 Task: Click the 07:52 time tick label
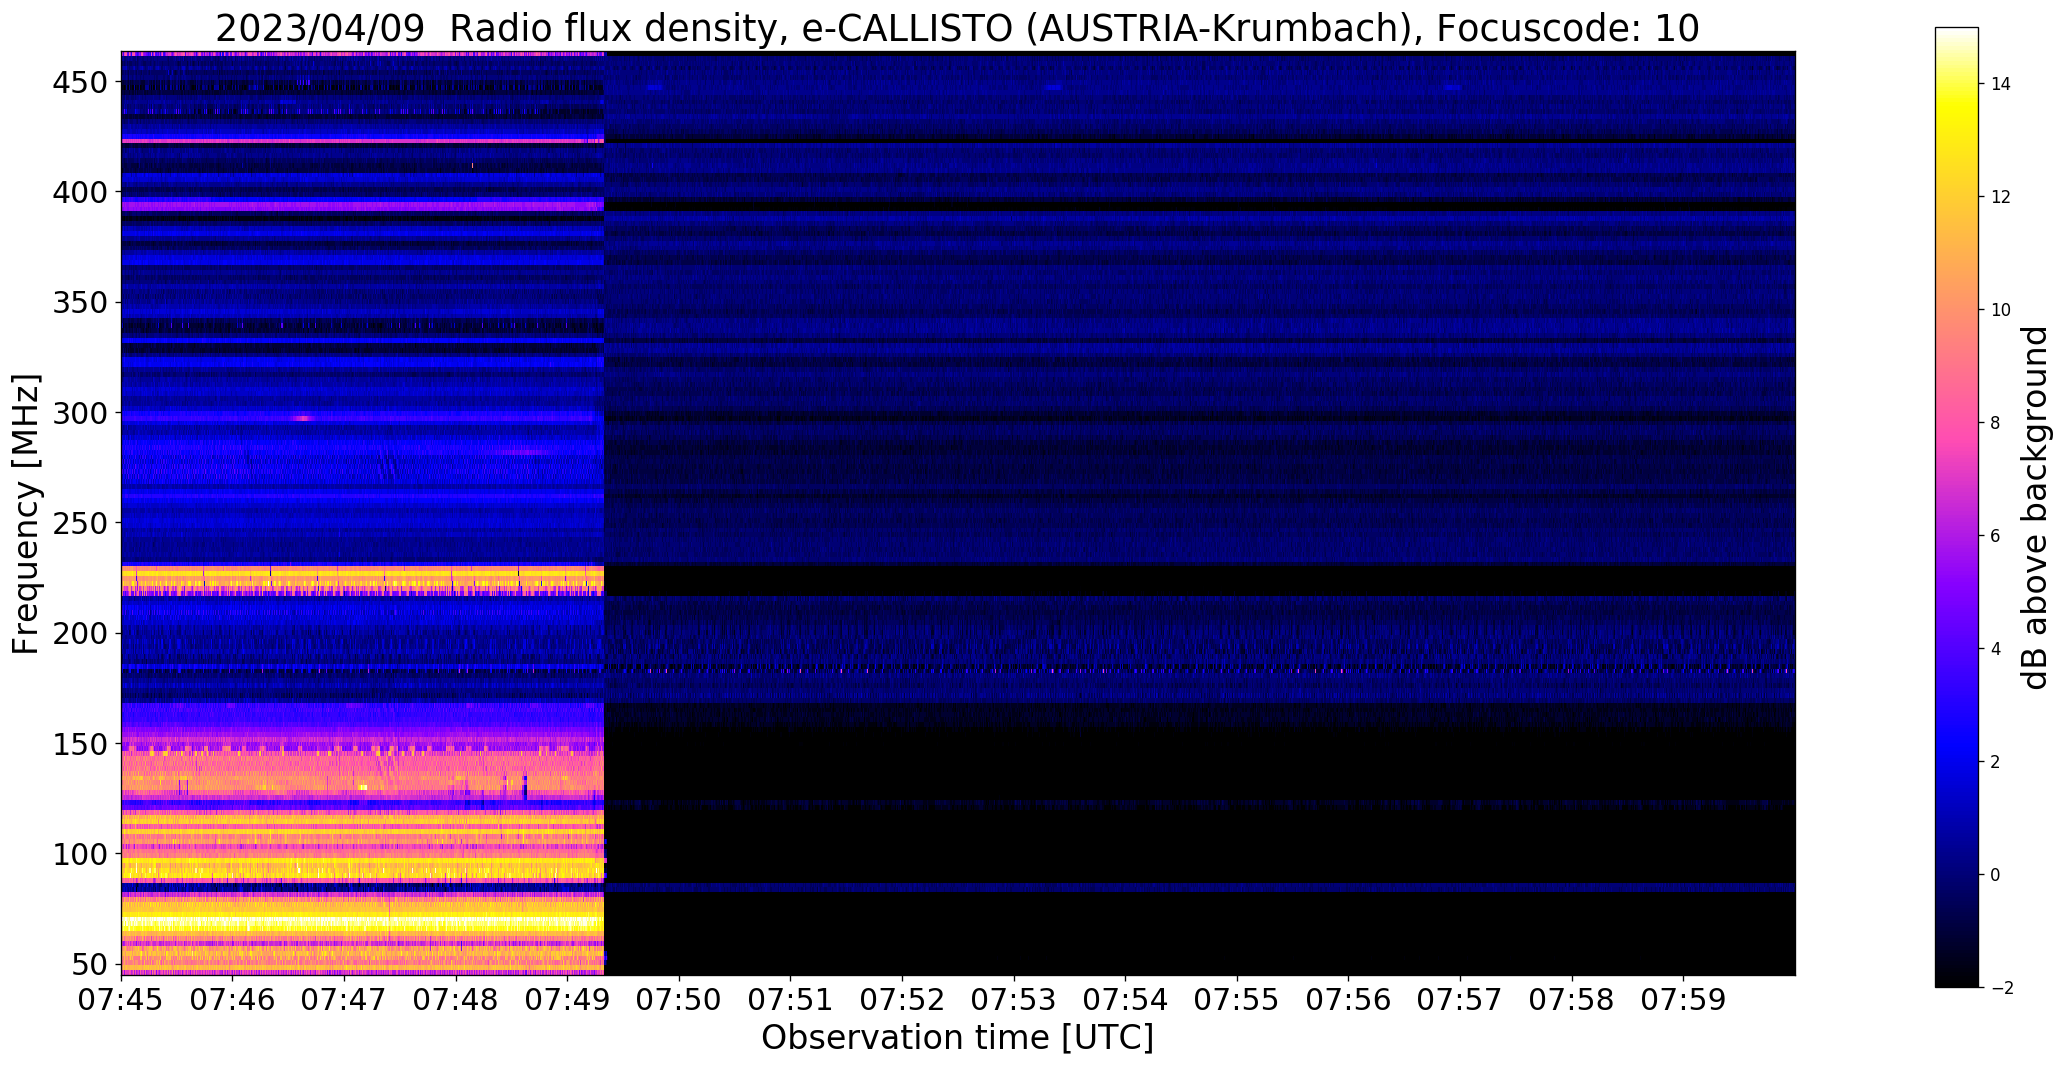[903, 1000]
